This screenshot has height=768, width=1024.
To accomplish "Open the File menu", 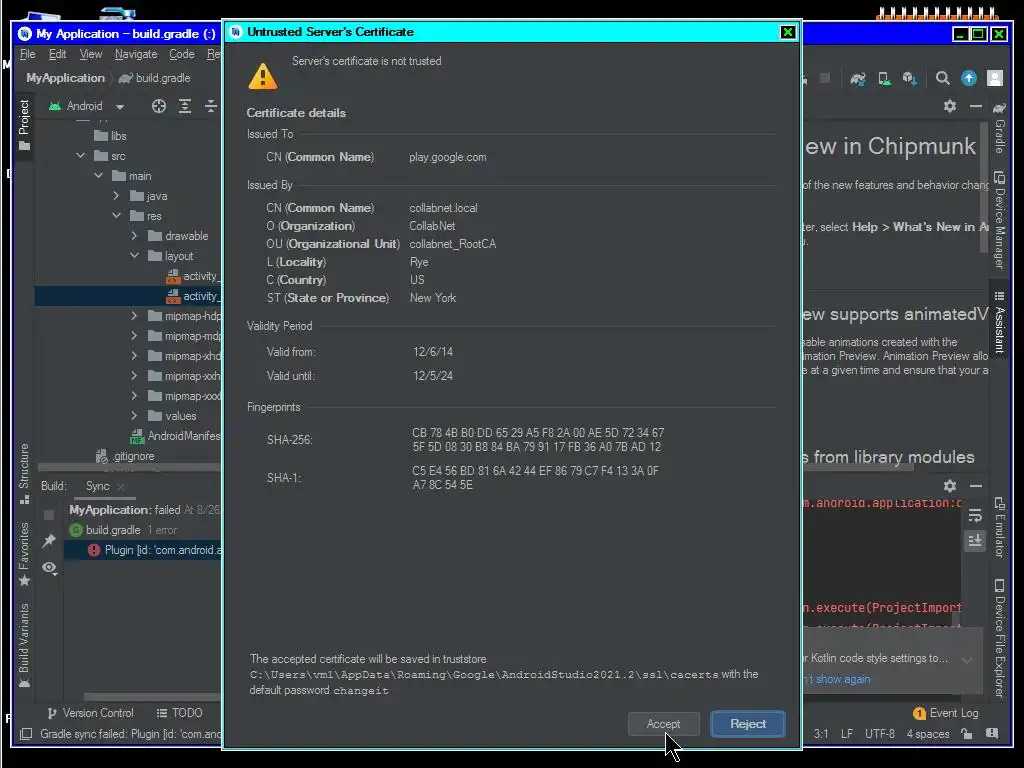I will (27, 54).
